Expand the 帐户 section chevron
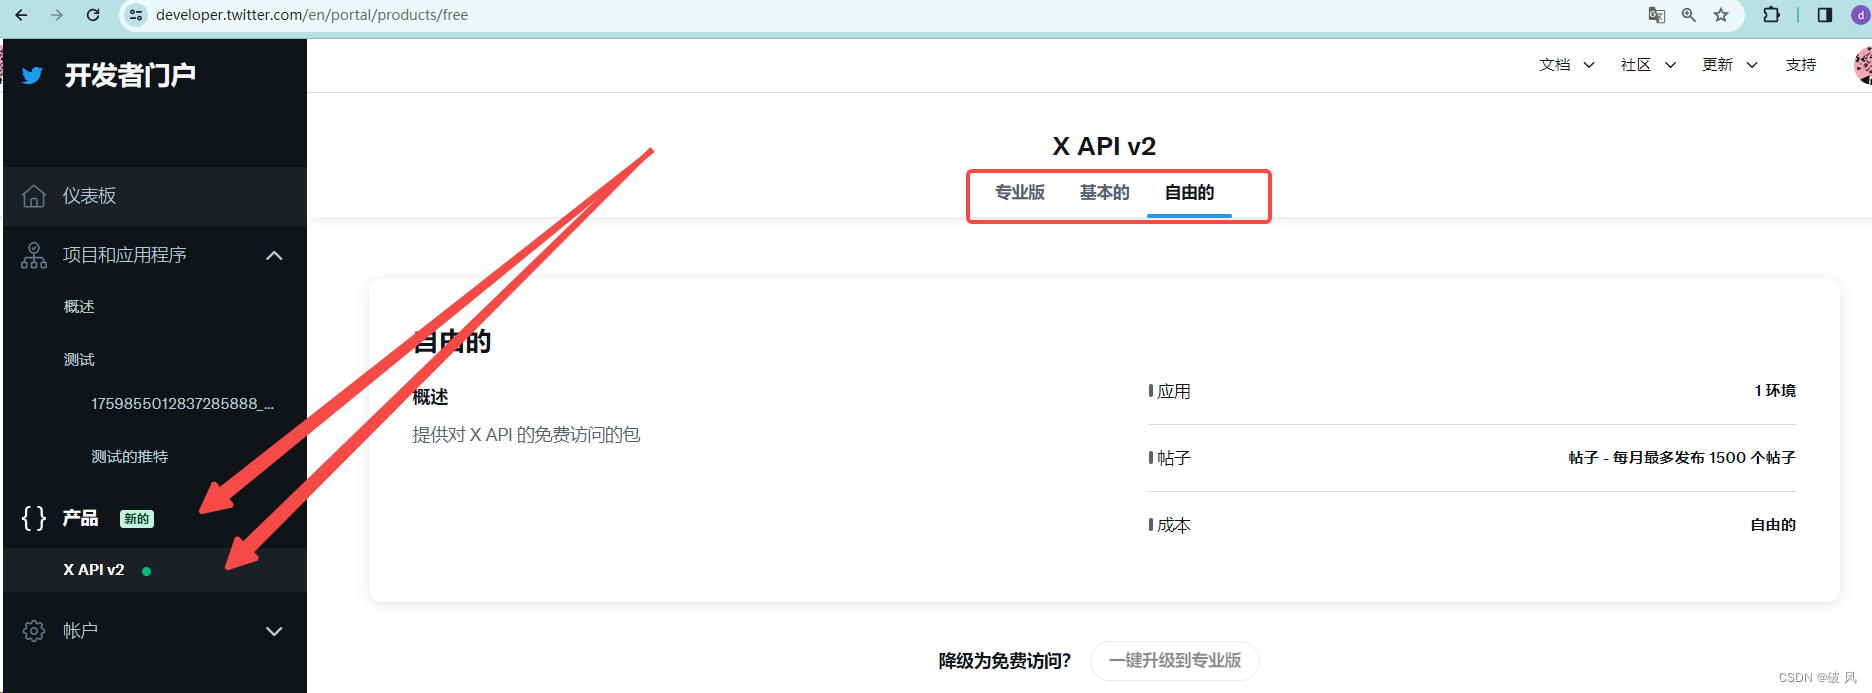The height and width of the screenshot is (693, 1872). 274,631
